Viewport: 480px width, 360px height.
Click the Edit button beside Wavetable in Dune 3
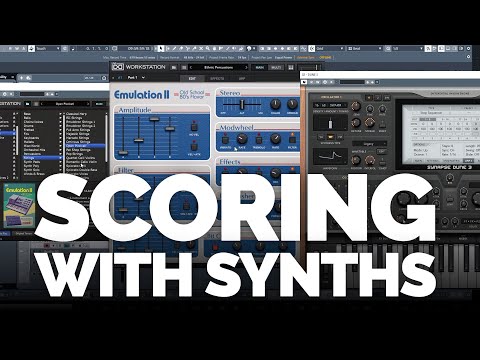382,151
